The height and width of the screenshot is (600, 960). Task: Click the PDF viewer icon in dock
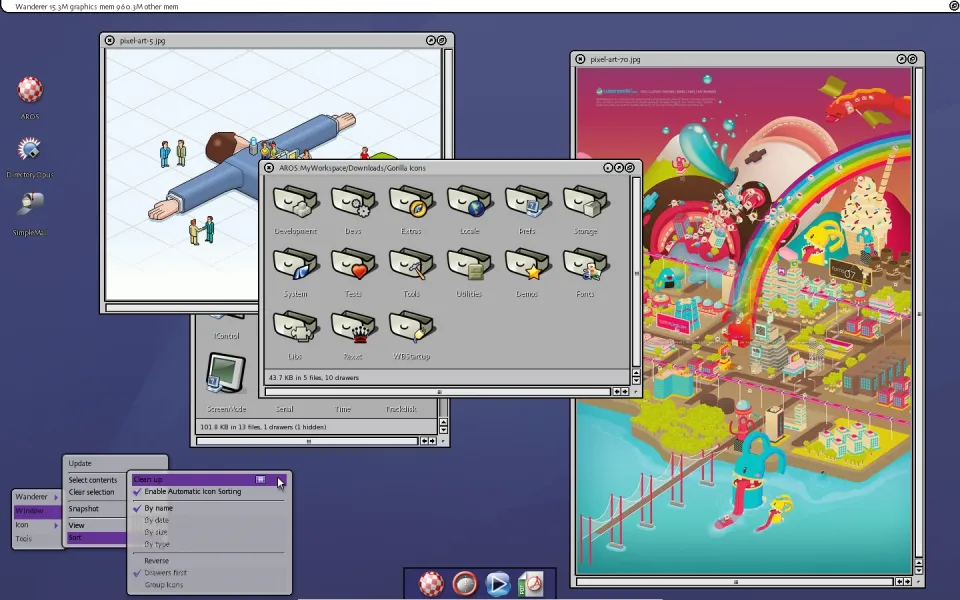click(530, 584)
